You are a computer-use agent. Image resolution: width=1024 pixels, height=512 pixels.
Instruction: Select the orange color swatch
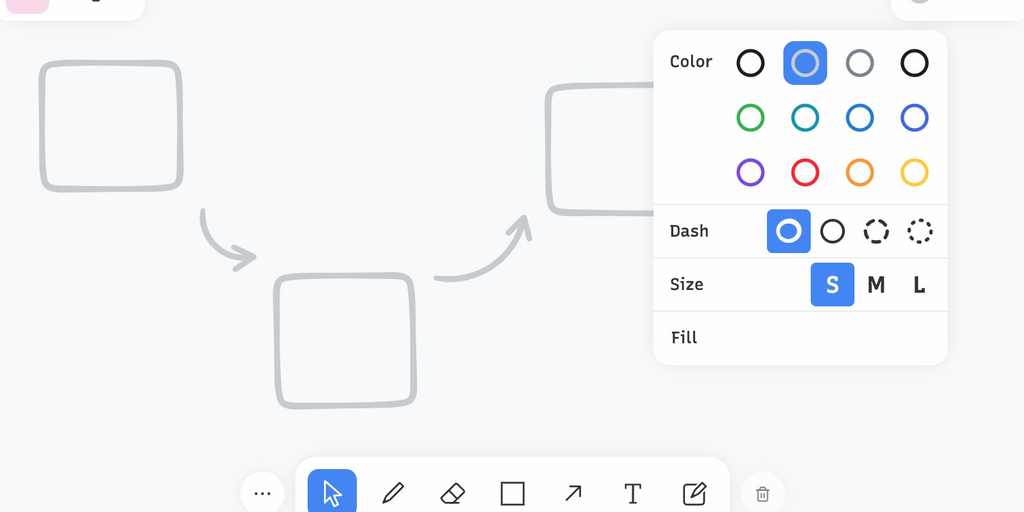pos(860,172)
